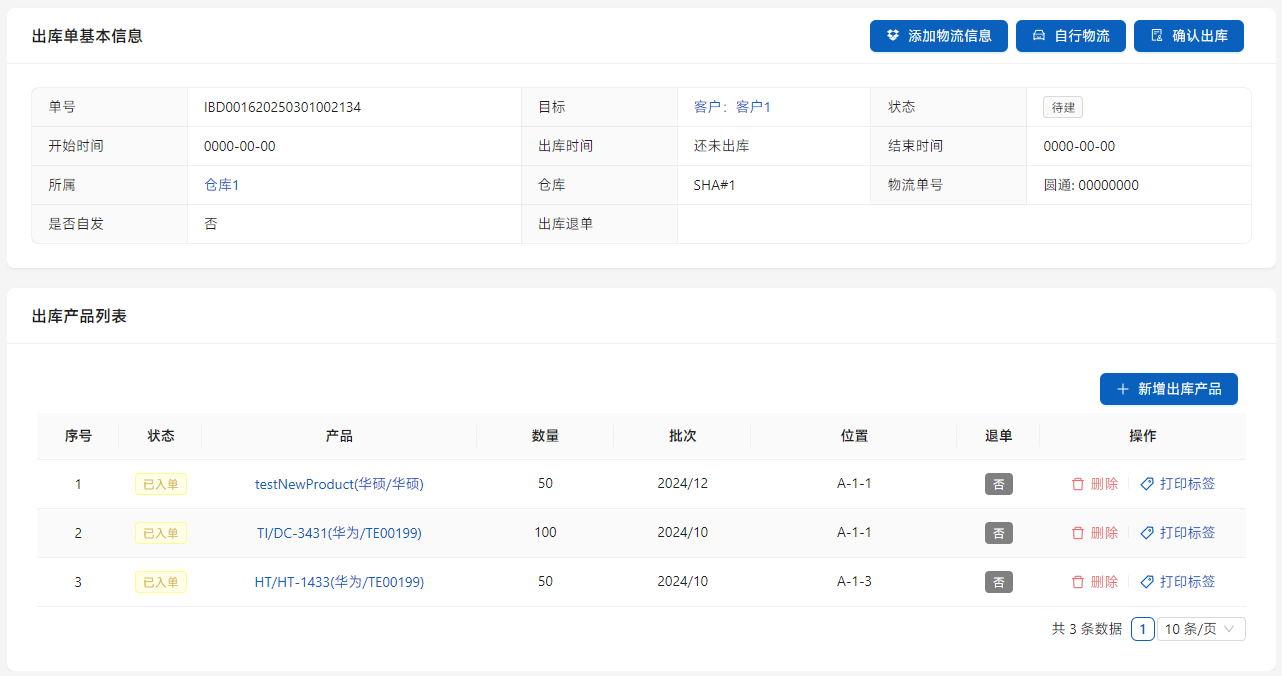The height and width of the screenshot is (676, 1282).
Task: Click the print-label tag icon in row 3
Action: (x=1147, y=582)
